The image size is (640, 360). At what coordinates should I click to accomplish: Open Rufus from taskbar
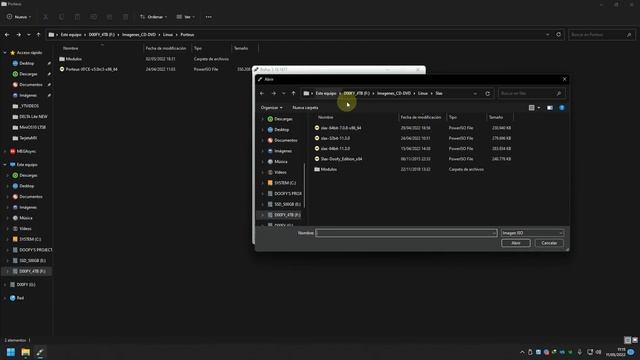click(x=40, y=352)
